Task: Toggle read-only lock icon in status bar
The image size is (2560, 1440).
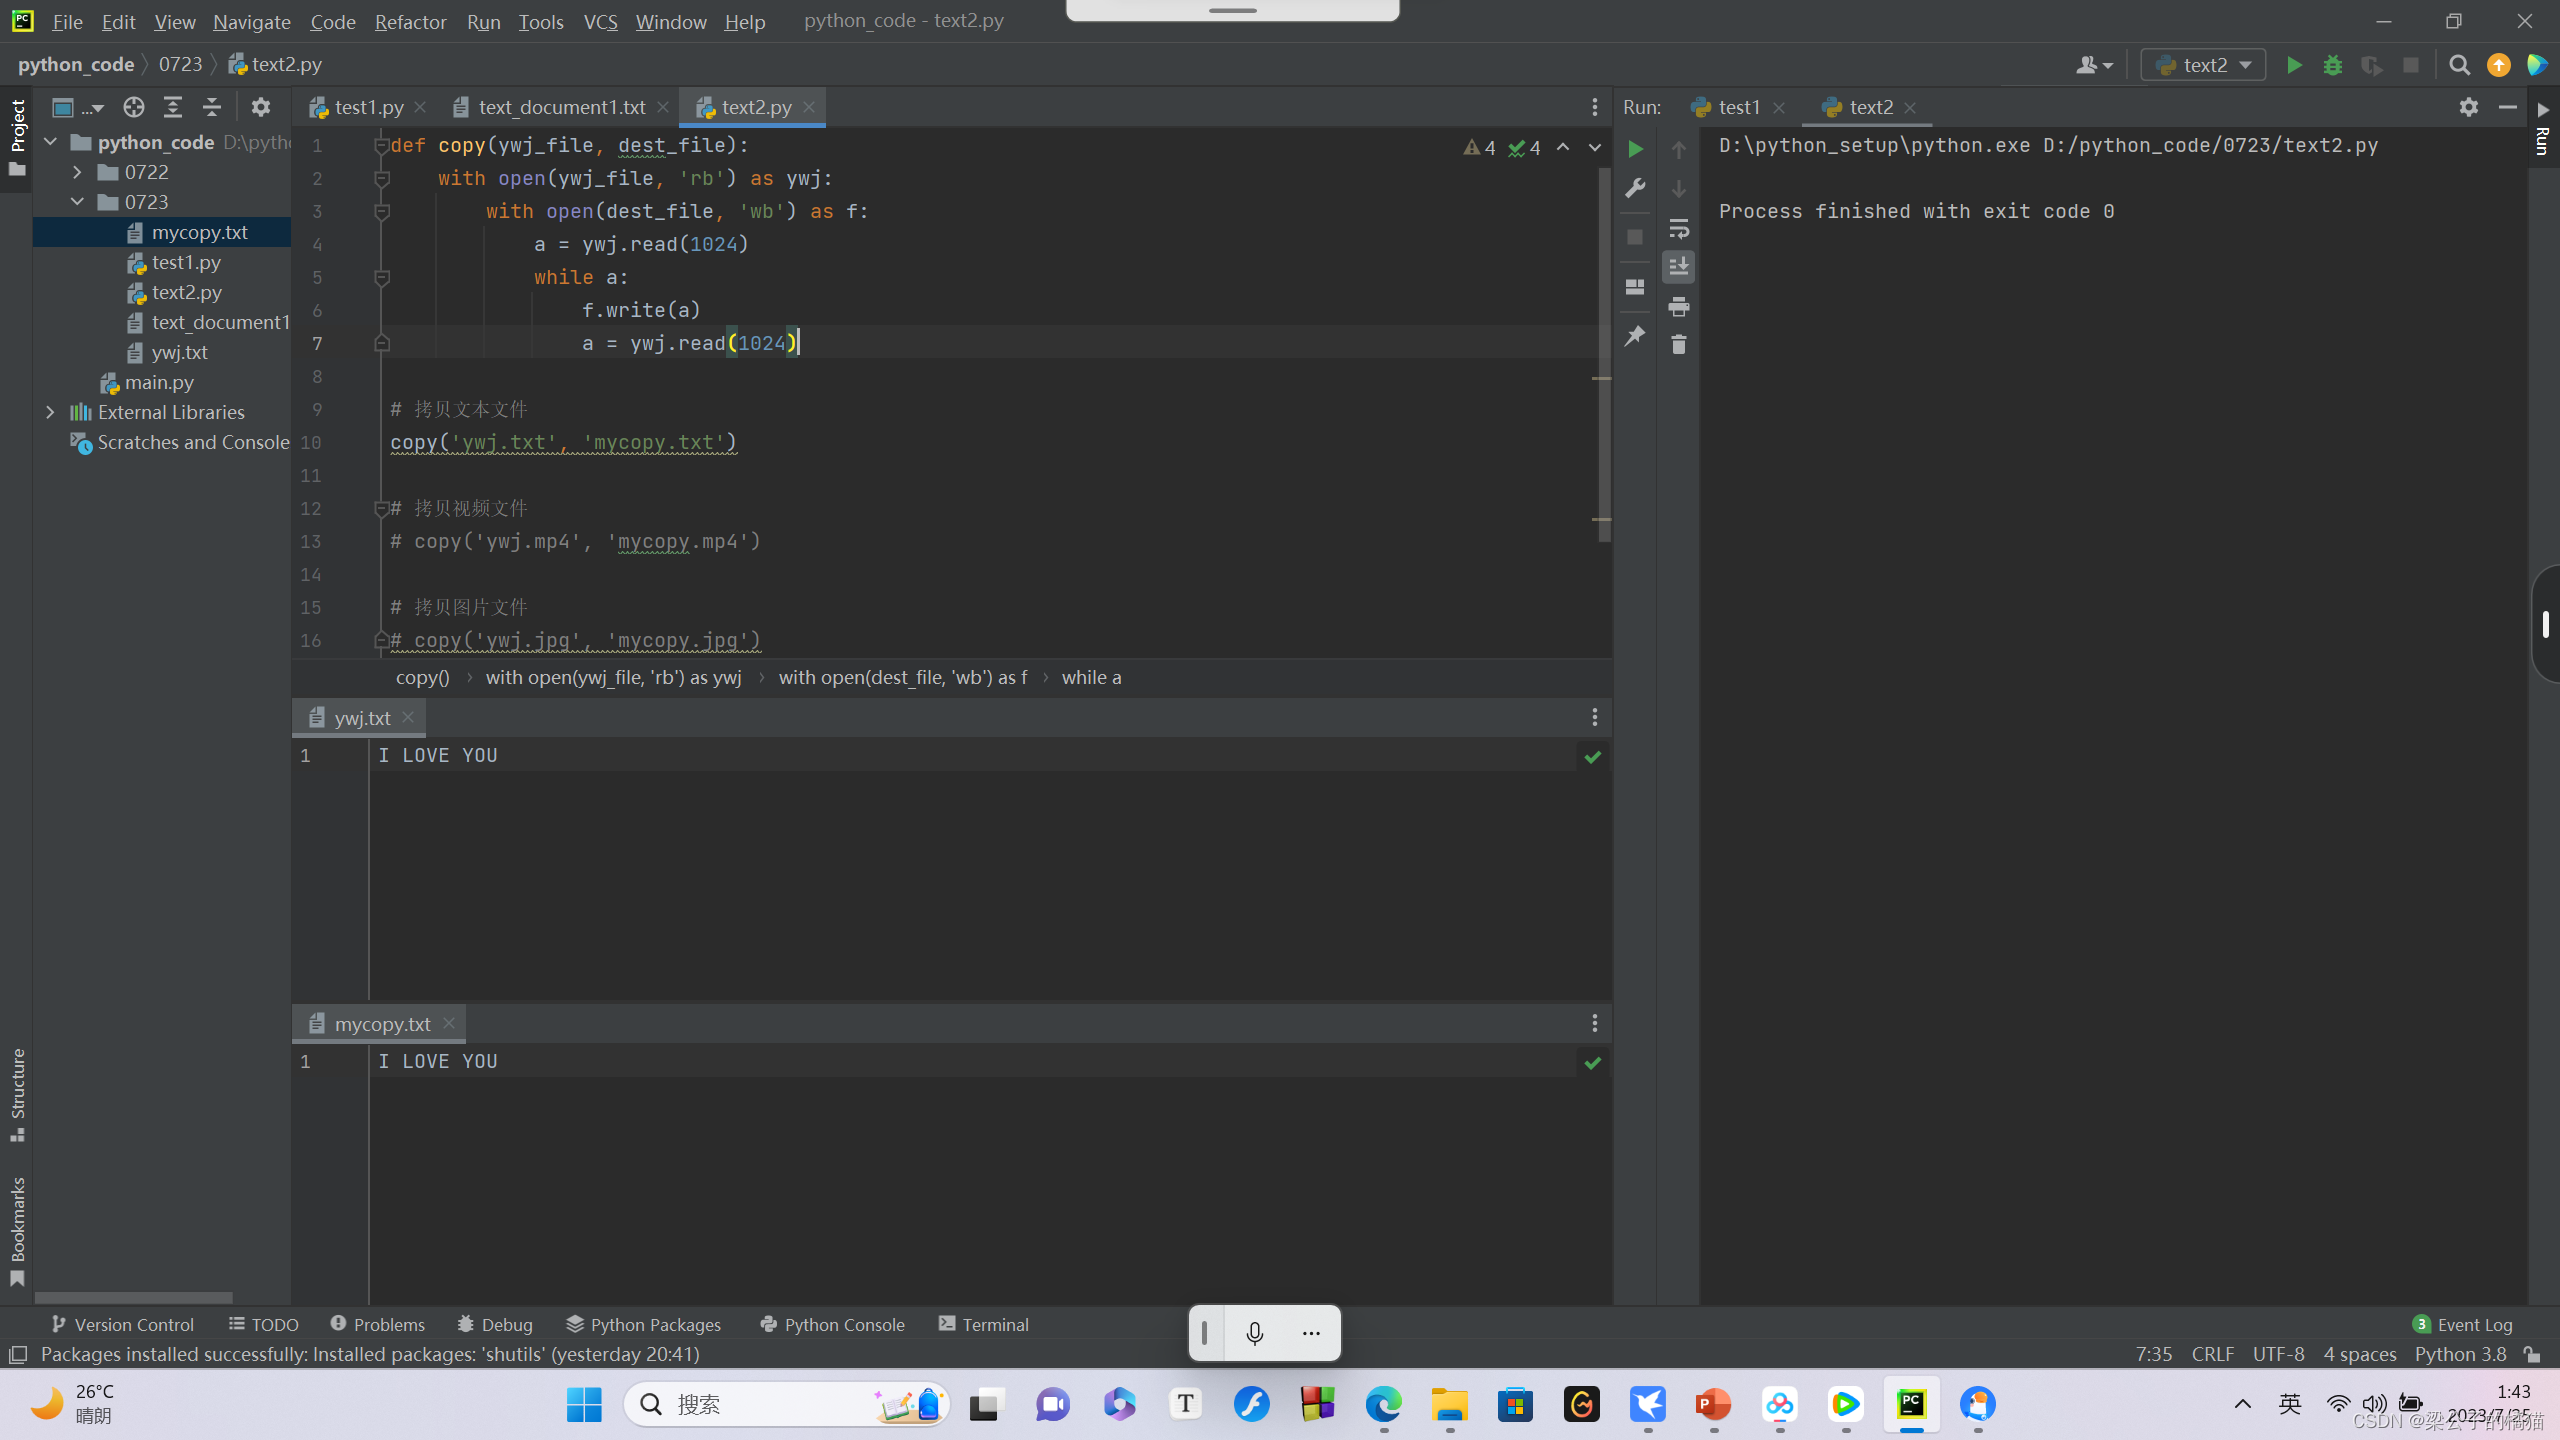Action: click(2533, 1354)
